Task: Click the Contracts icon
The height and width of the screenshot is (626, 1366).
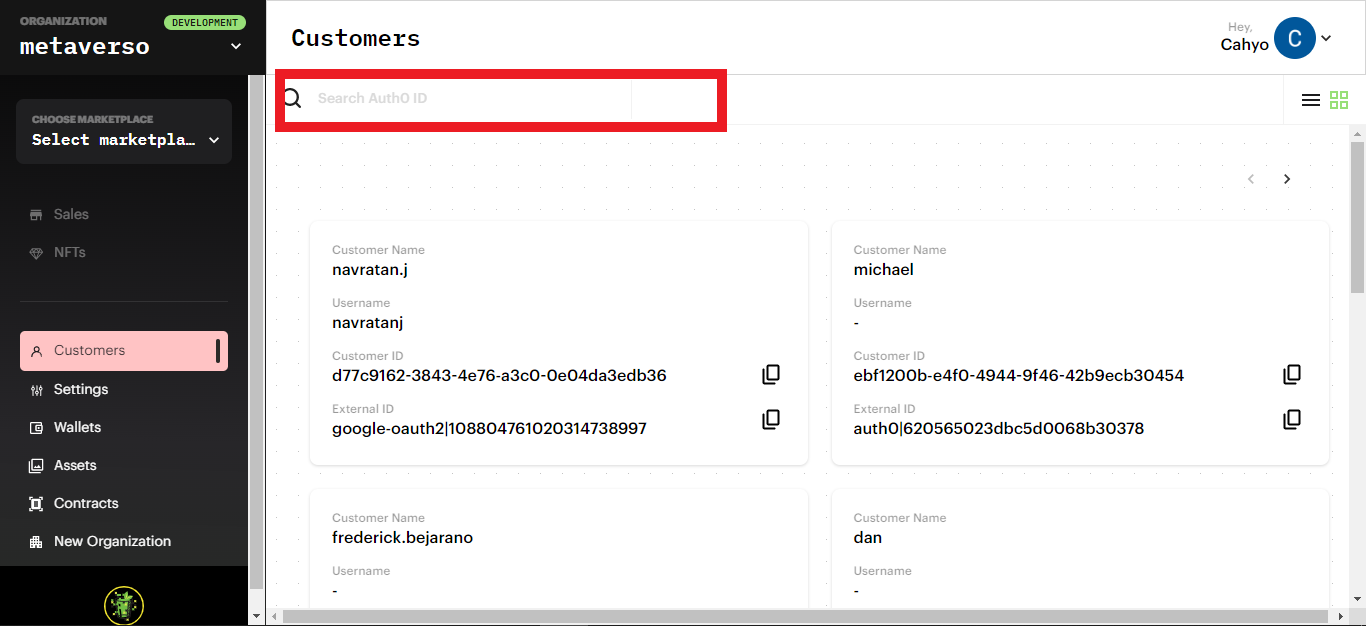Action: click(36, 504)
